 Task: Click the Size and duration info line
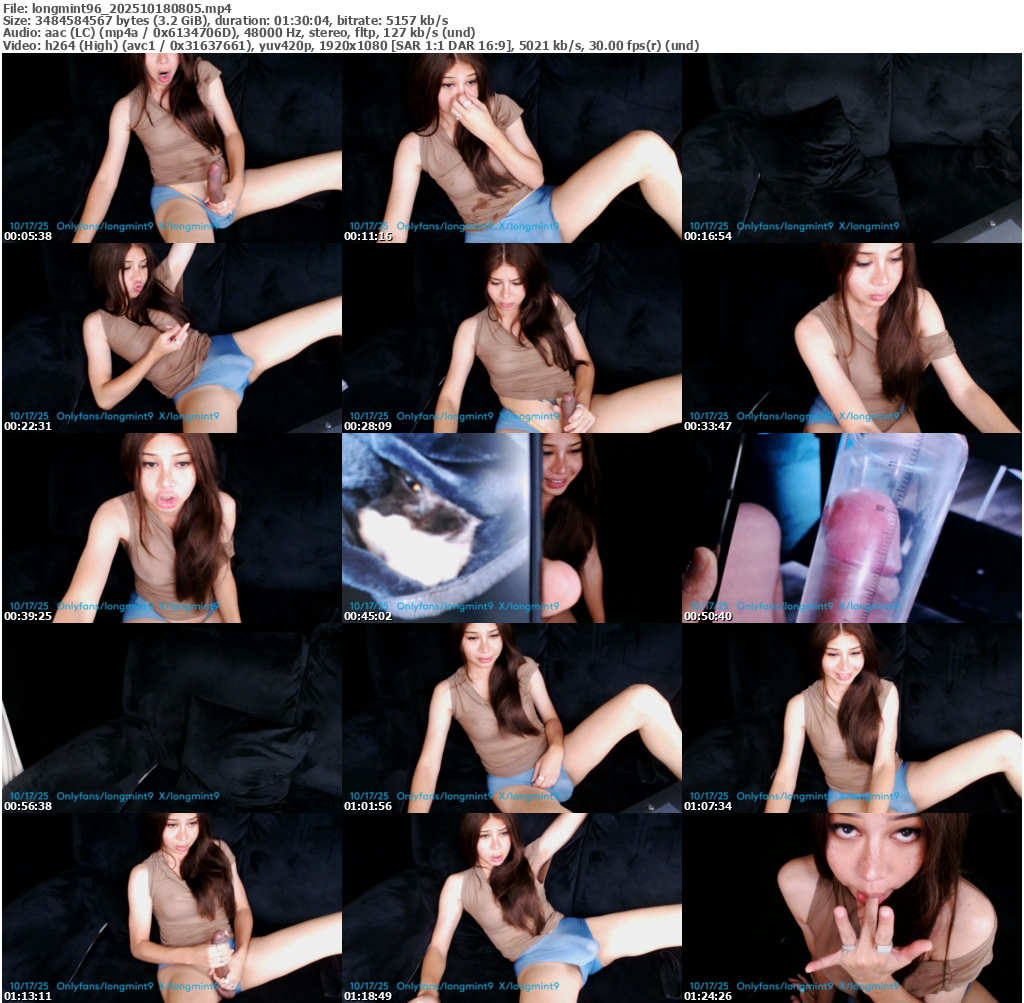coord(225,21)
